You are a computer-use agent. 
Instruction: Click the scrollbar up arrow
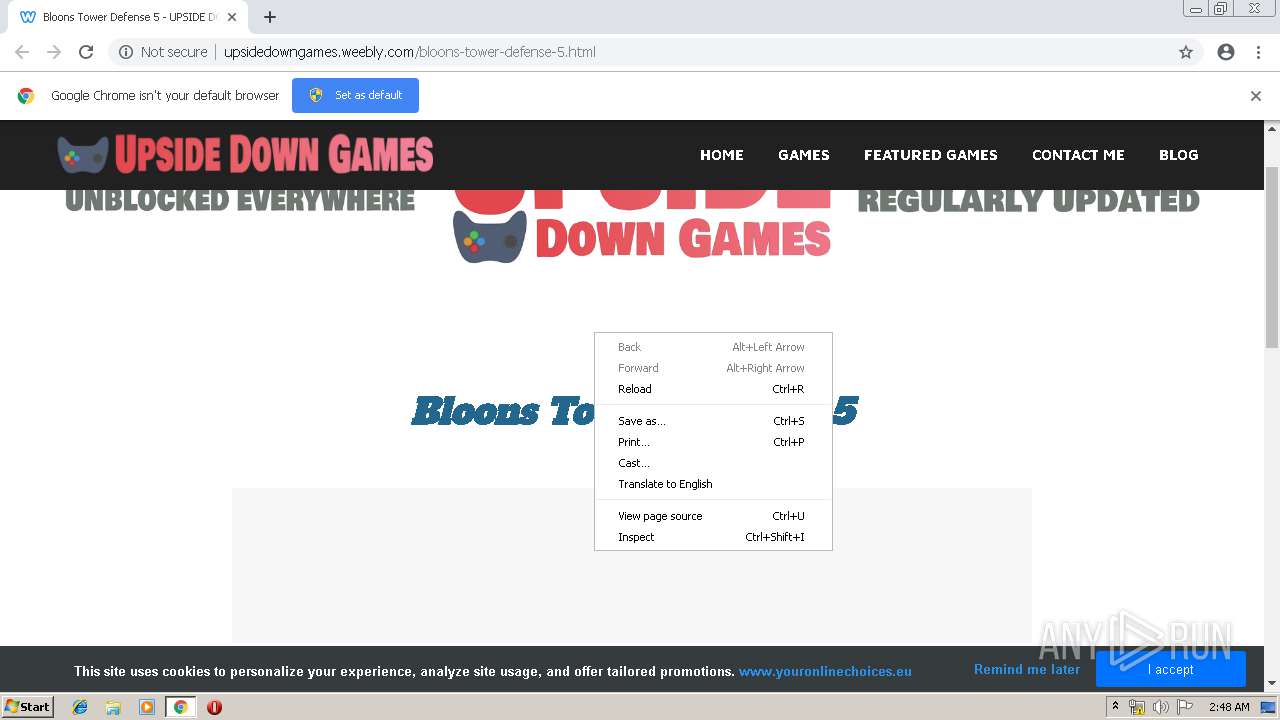pos(1272,128)
